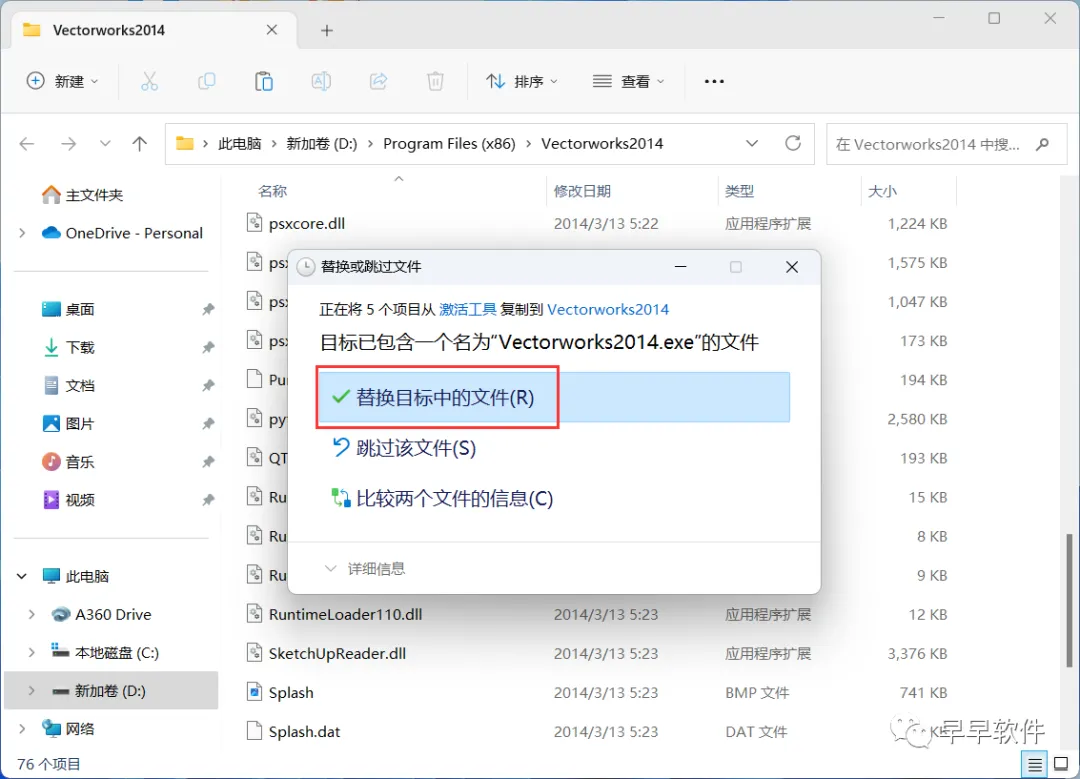Viewport: 1080px width, 779px height.
Task: Expand the 新加卷 (D:) node
Action: (x=32, y=691)
